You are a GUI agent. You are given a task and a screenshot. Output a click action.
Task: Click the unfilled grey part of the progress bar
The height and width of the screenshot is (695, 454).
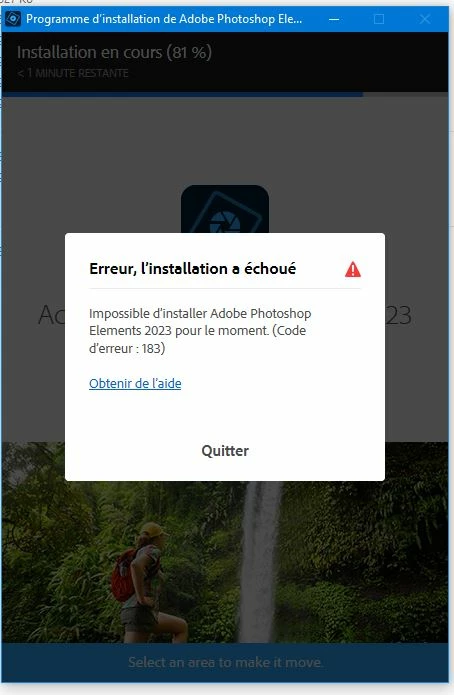coord(405,94)
